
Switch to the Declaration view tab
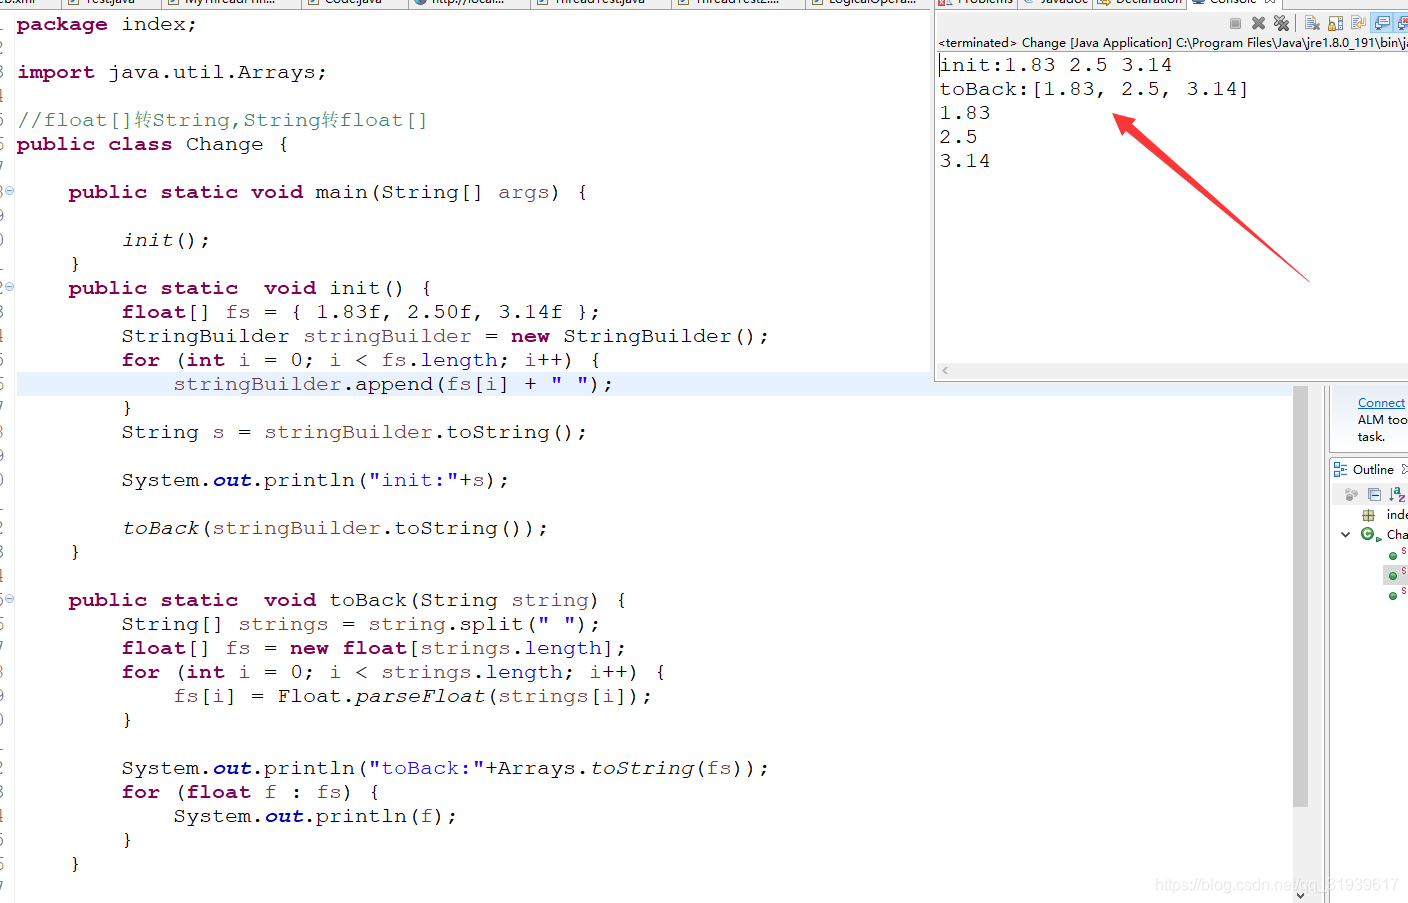1140,2
